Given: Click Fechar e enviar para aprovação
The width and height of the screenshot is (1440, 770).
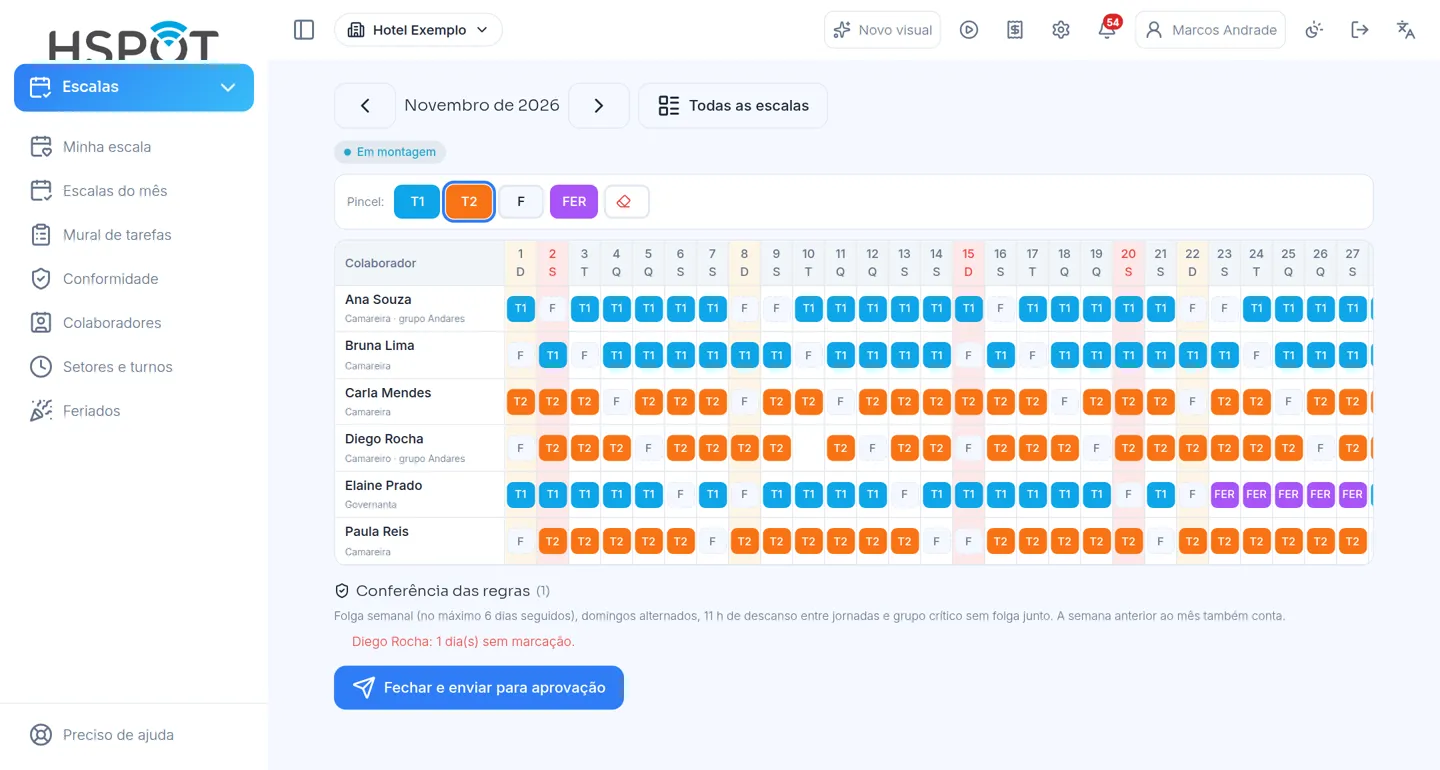Looking at the screenshot, I should 479,688.
